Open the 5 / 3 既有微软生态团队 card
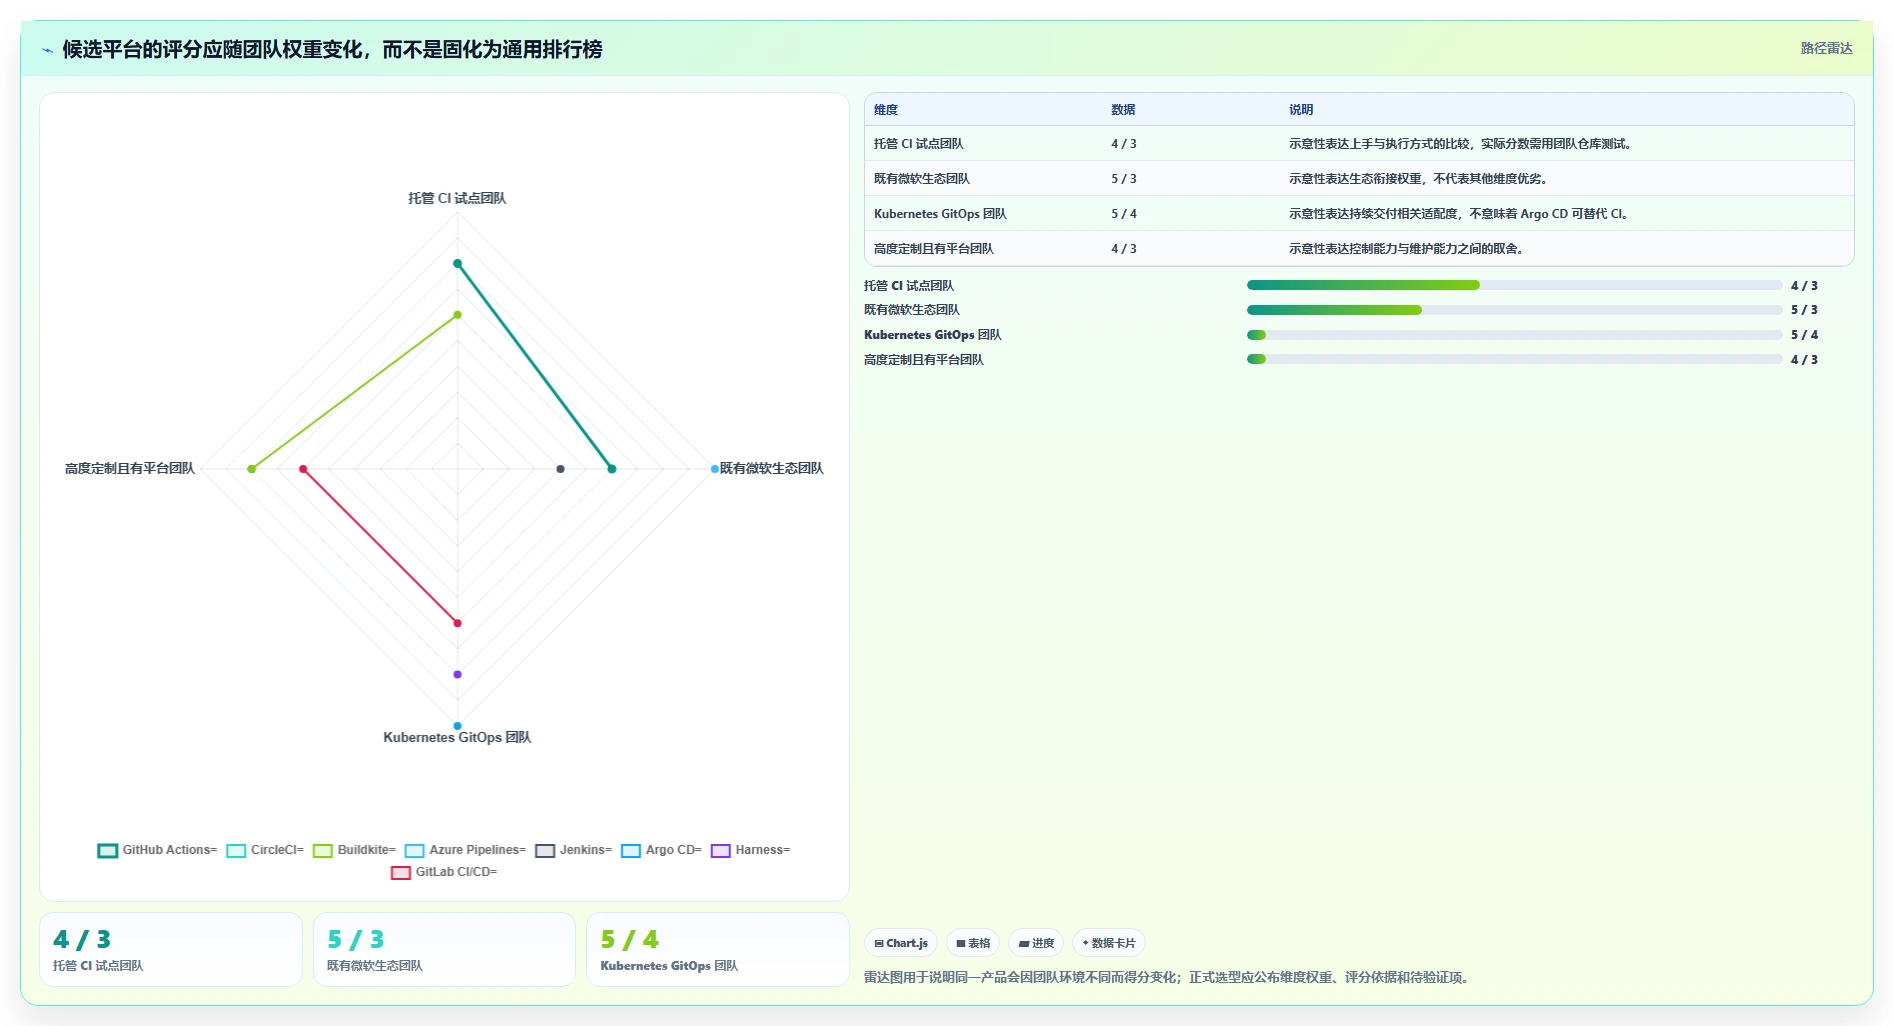 [x=444, y=950]
